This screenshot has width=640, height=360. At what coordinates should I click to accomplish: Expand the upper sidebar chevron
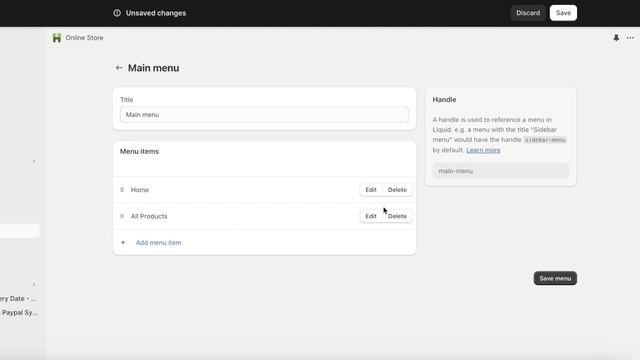(x=34, y=161)
